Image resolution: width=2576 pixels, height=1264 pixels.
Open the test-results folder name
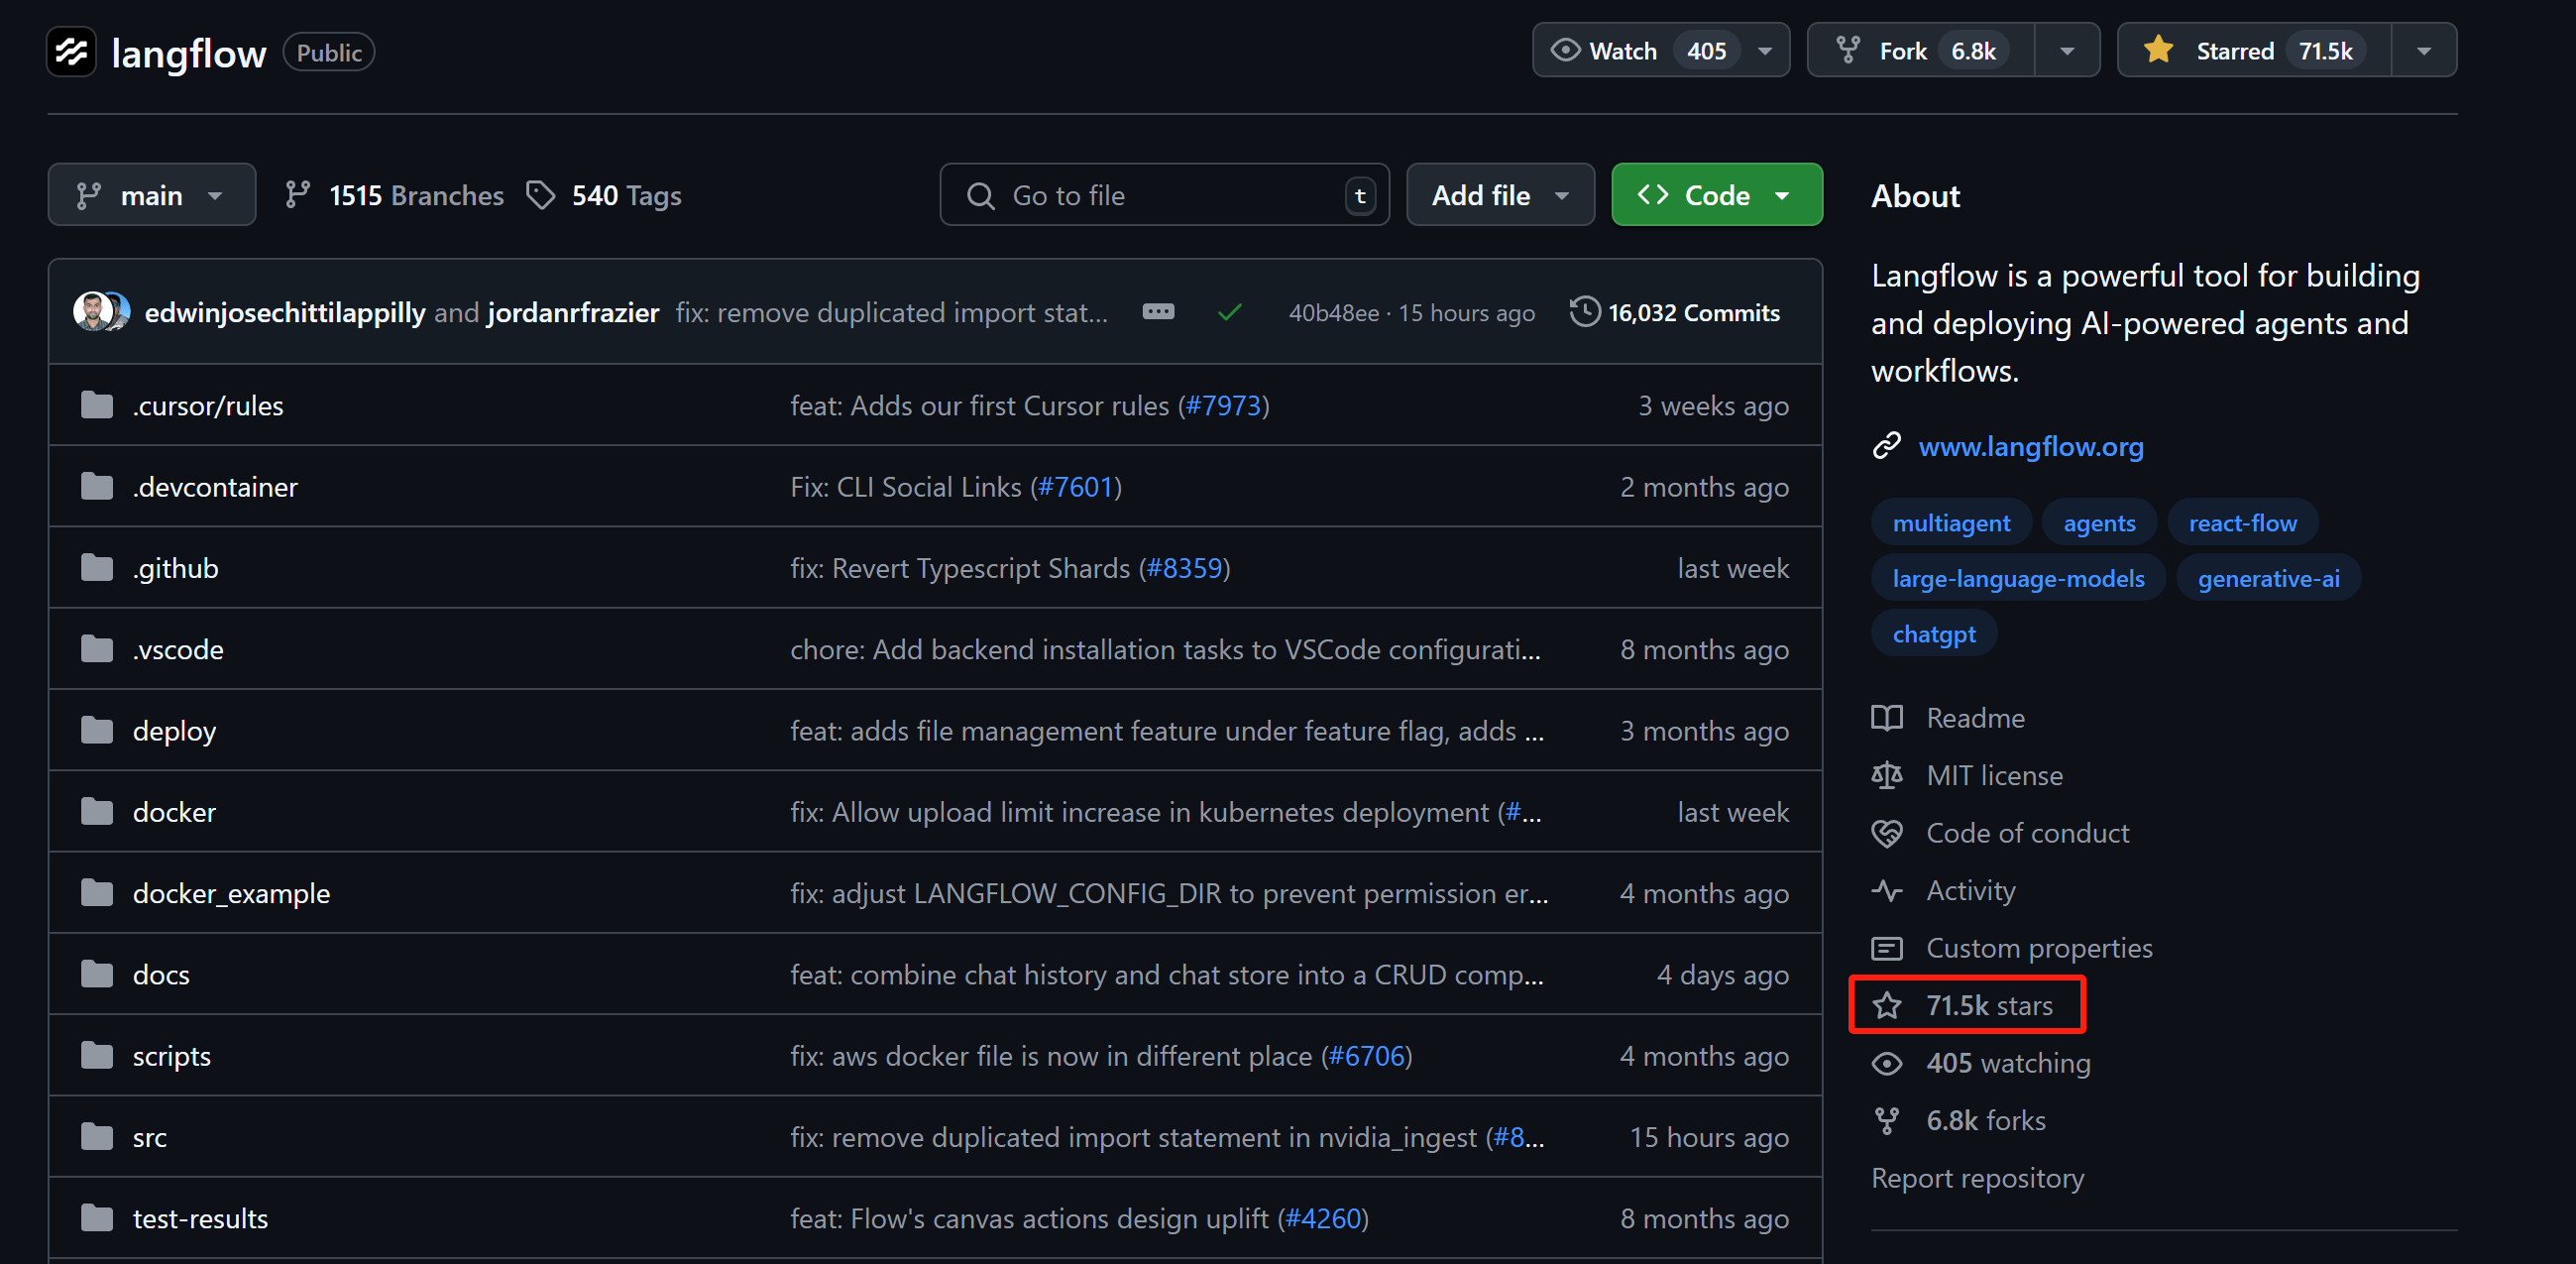click(200, 1218)
